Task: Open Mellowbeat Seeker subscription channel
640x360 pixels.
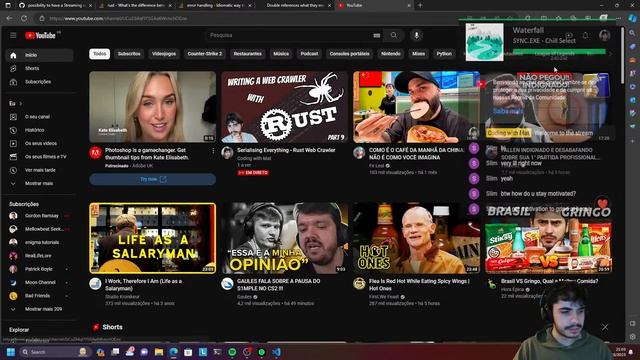Action: 40,229
